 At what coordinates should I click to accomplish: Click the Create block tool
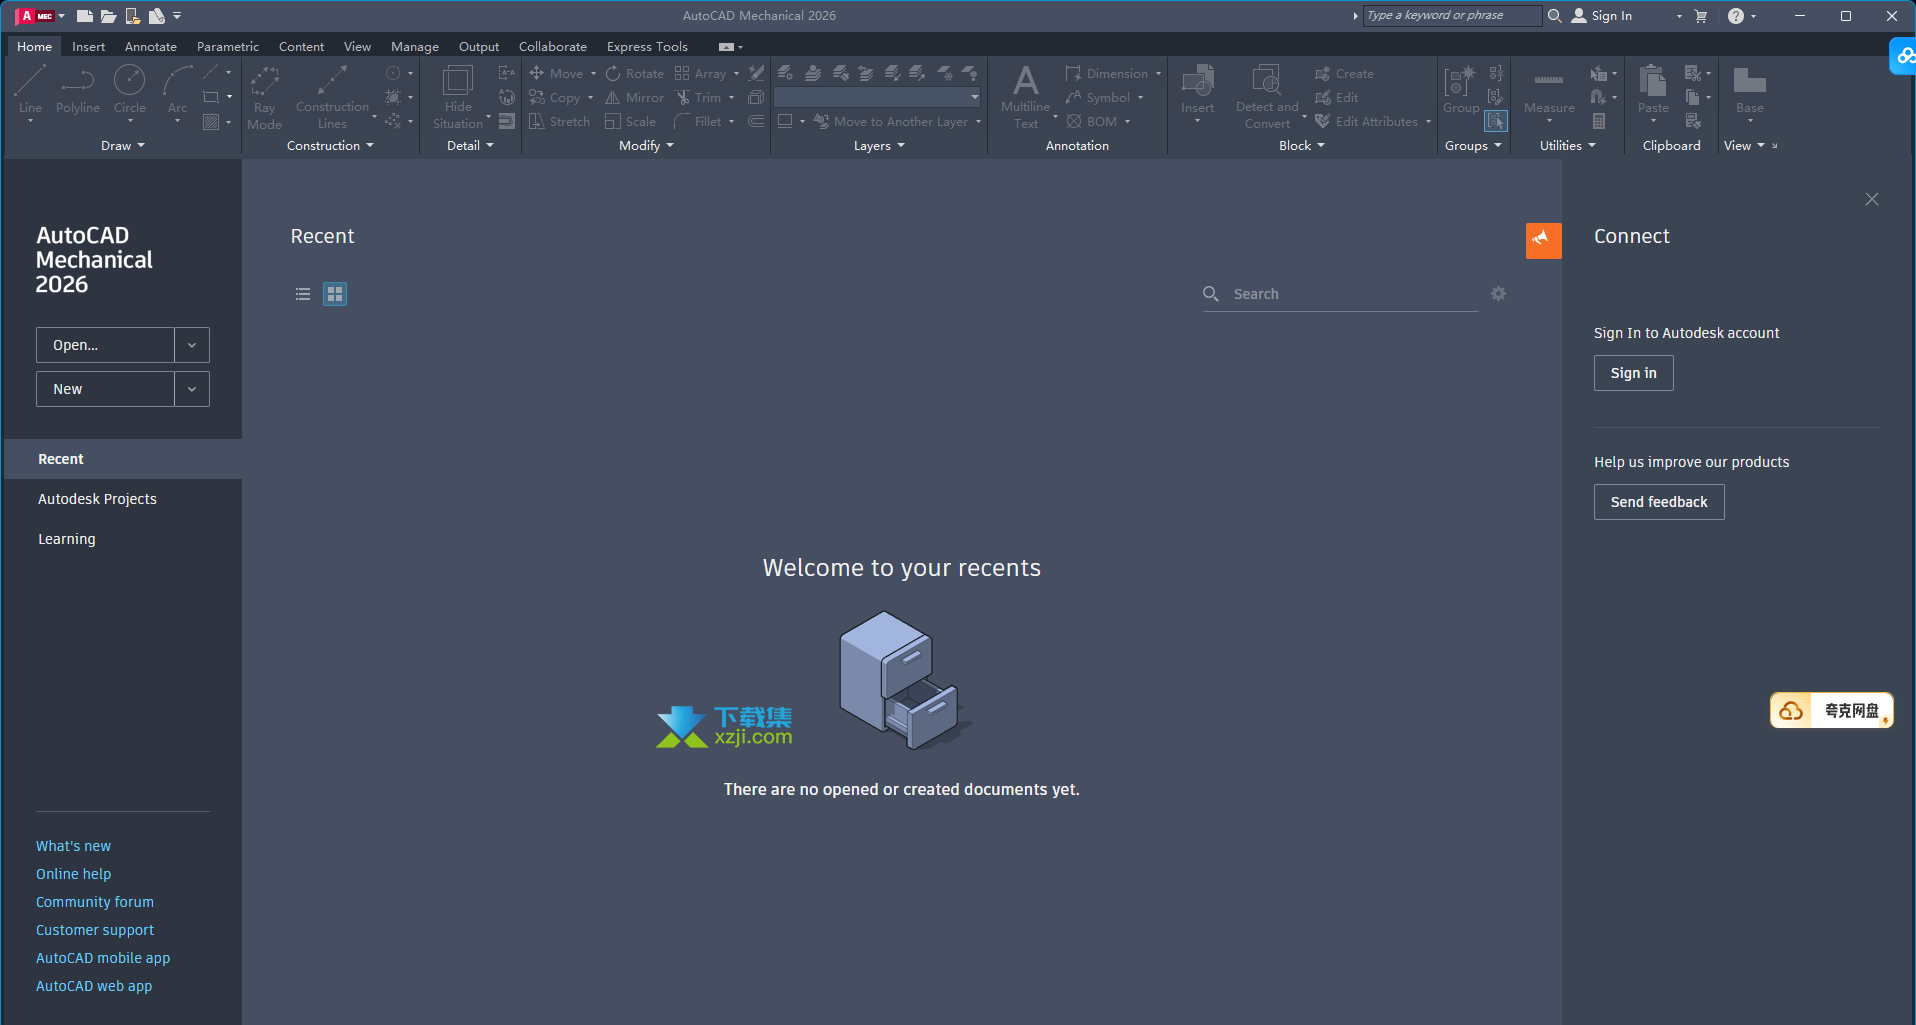(x=1344, y=73)
